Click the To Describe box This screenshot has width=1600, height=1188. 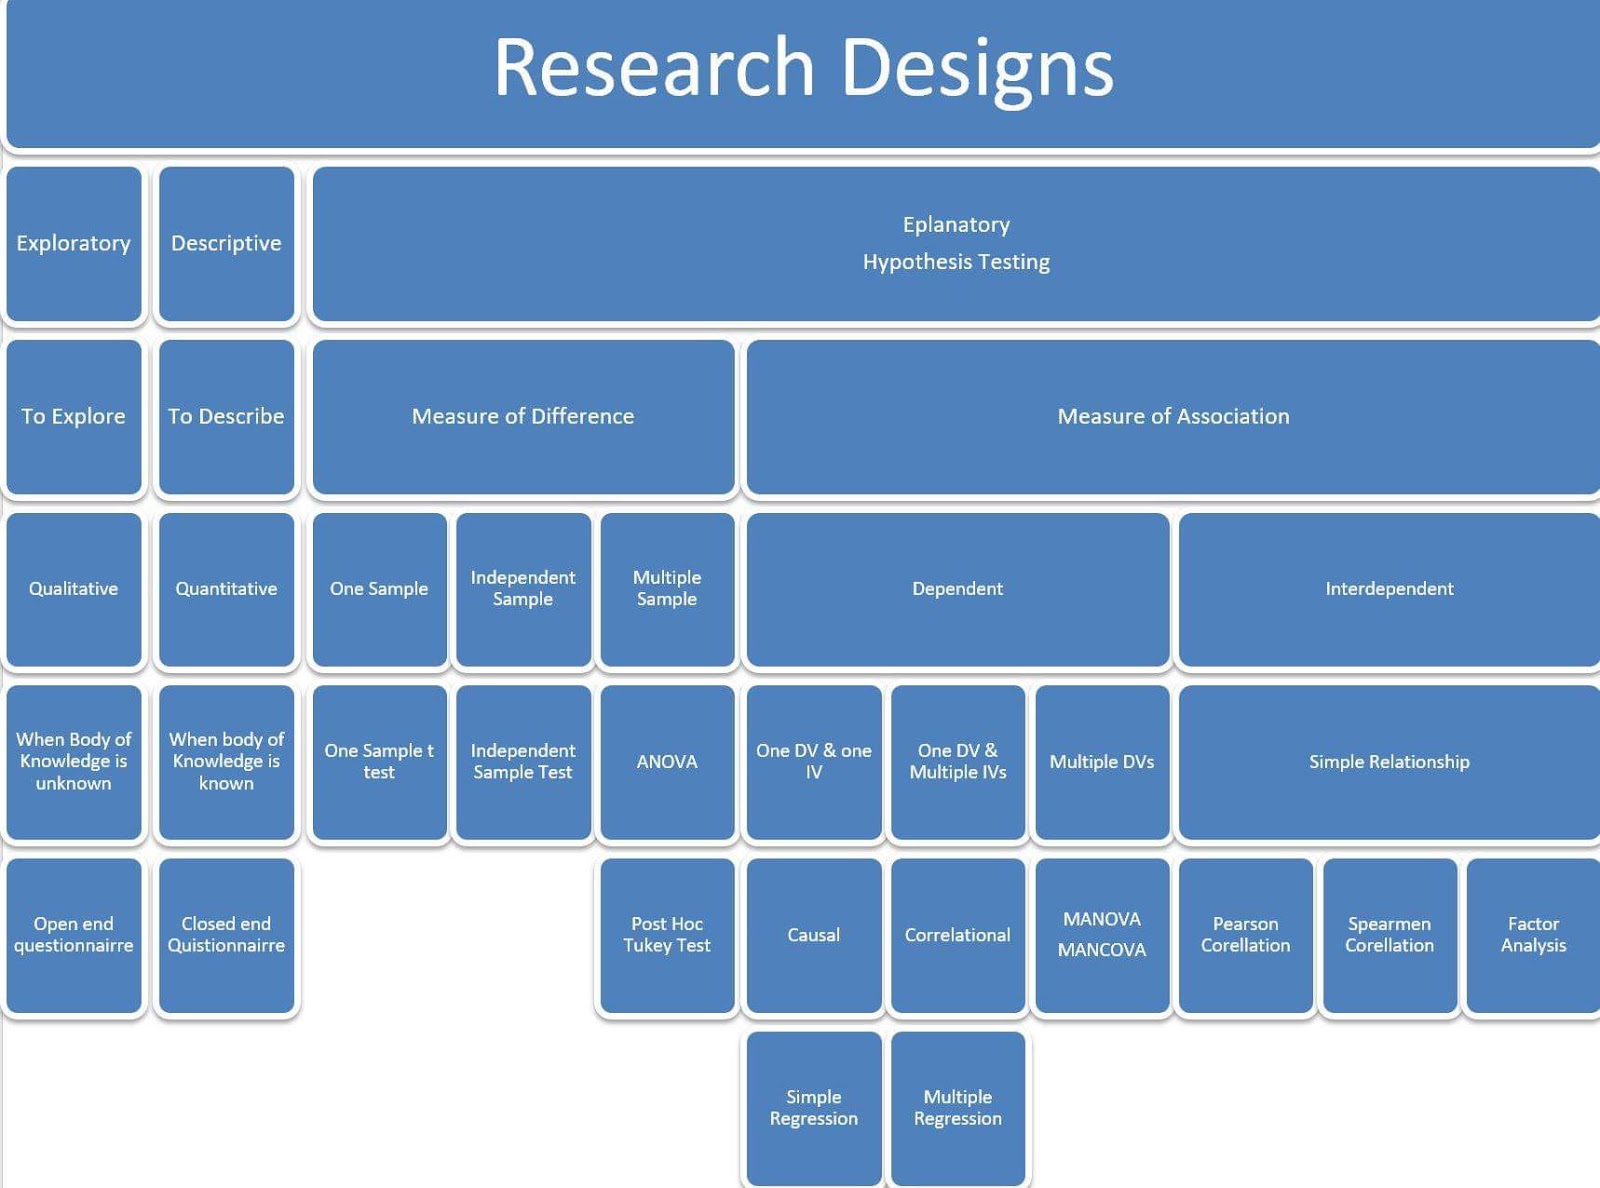click(226, 416)
